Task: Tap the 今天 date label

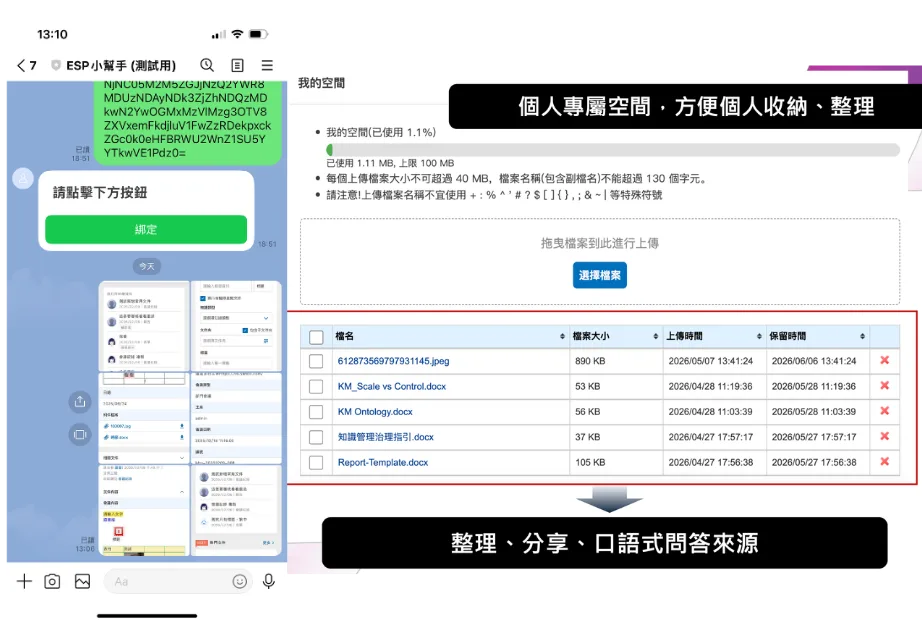Action: (x=146, y=266)
